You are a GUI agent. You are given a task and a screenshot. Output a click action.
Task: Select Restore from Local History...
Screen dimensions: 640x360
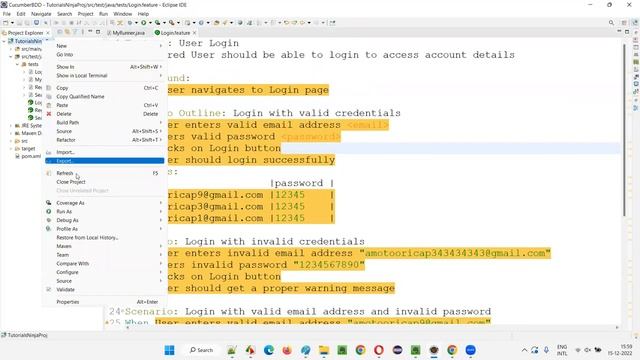click(105, 238)
